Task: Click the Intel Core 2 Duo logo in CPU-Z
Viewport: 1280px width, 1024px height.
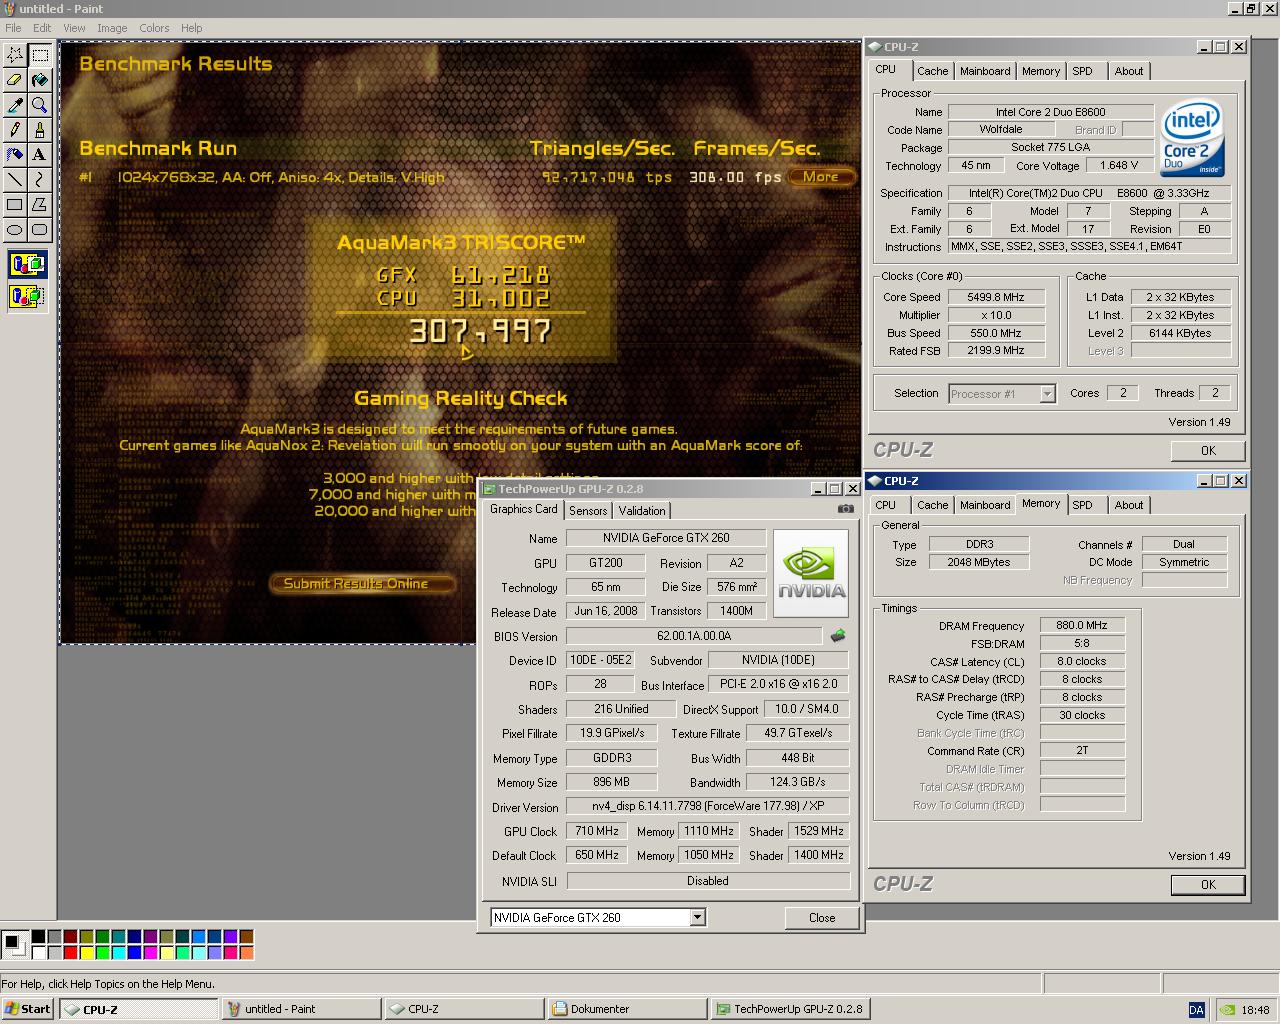Action: (1193, 137)
